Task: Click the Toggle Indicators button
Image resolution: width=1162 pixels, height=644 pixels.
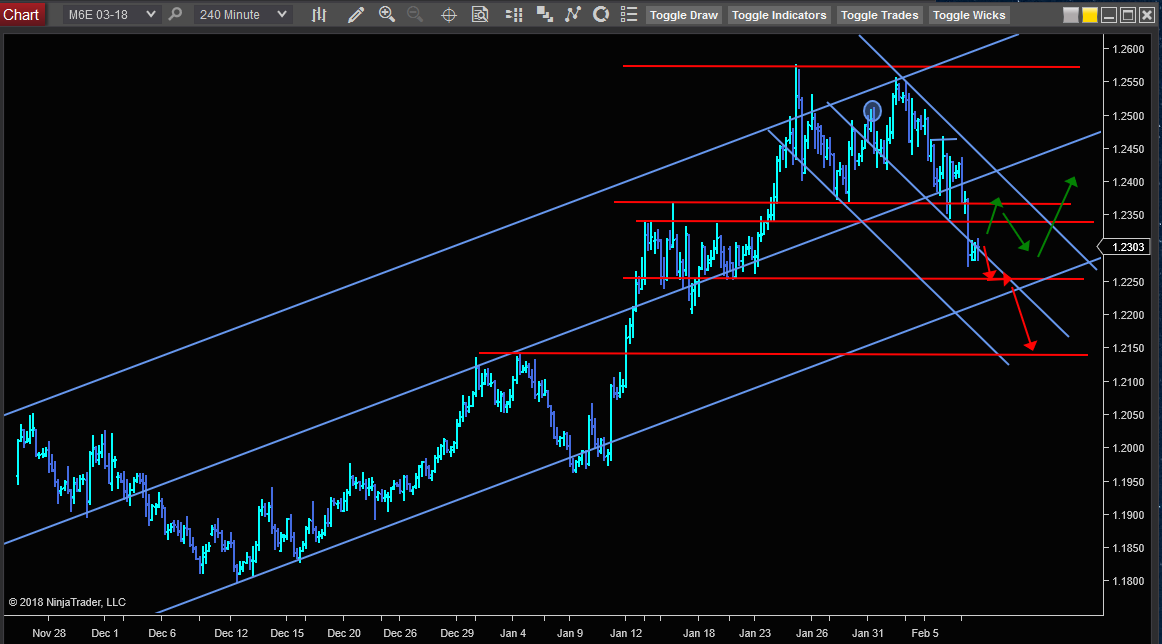Action: (x=779, y=15)
